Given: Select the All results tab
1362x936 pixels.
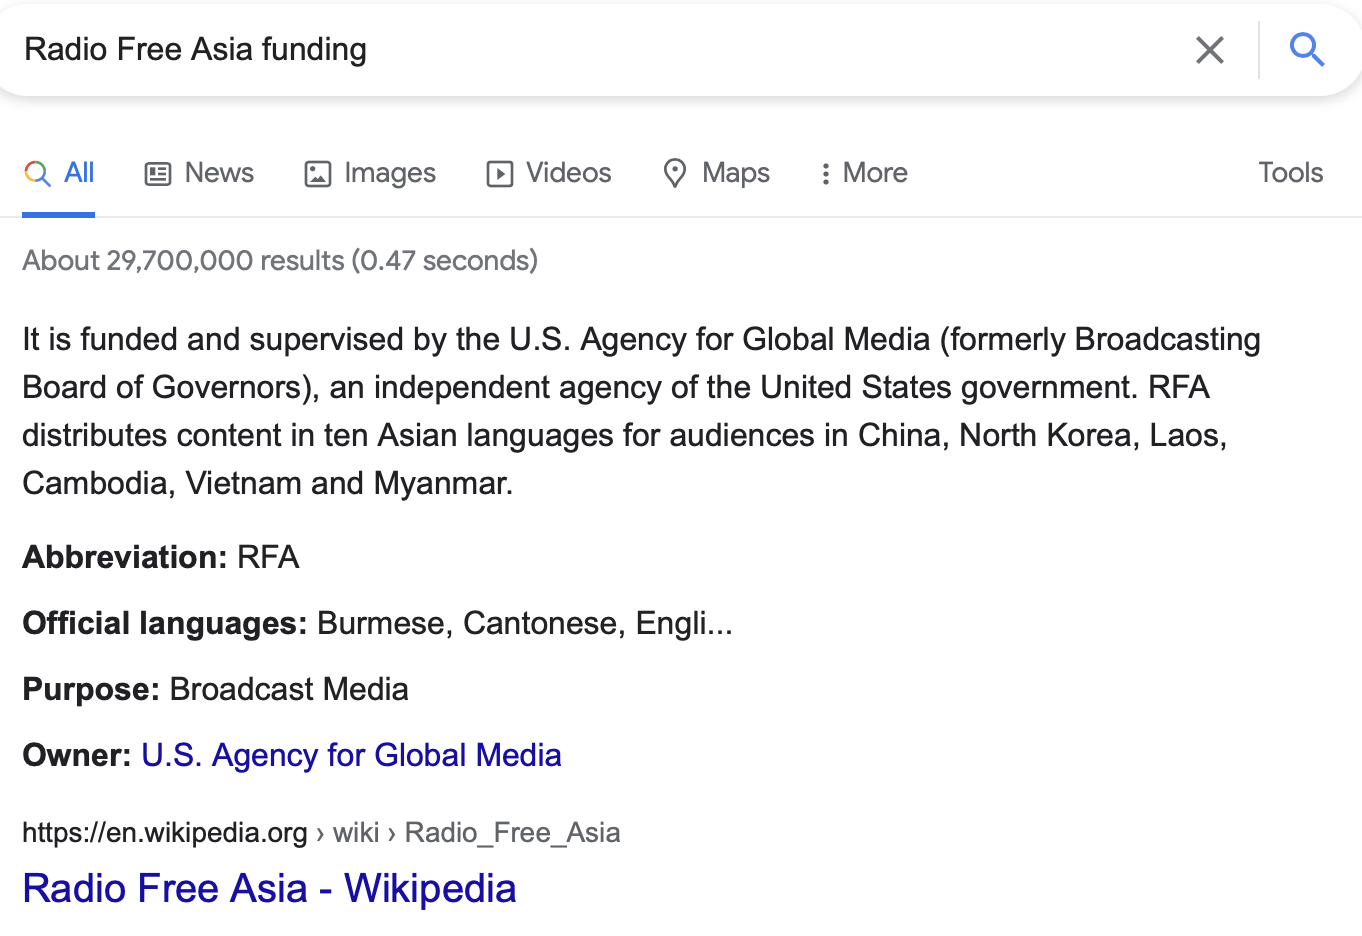Looking at the screenshot, I should click(59, 173).
